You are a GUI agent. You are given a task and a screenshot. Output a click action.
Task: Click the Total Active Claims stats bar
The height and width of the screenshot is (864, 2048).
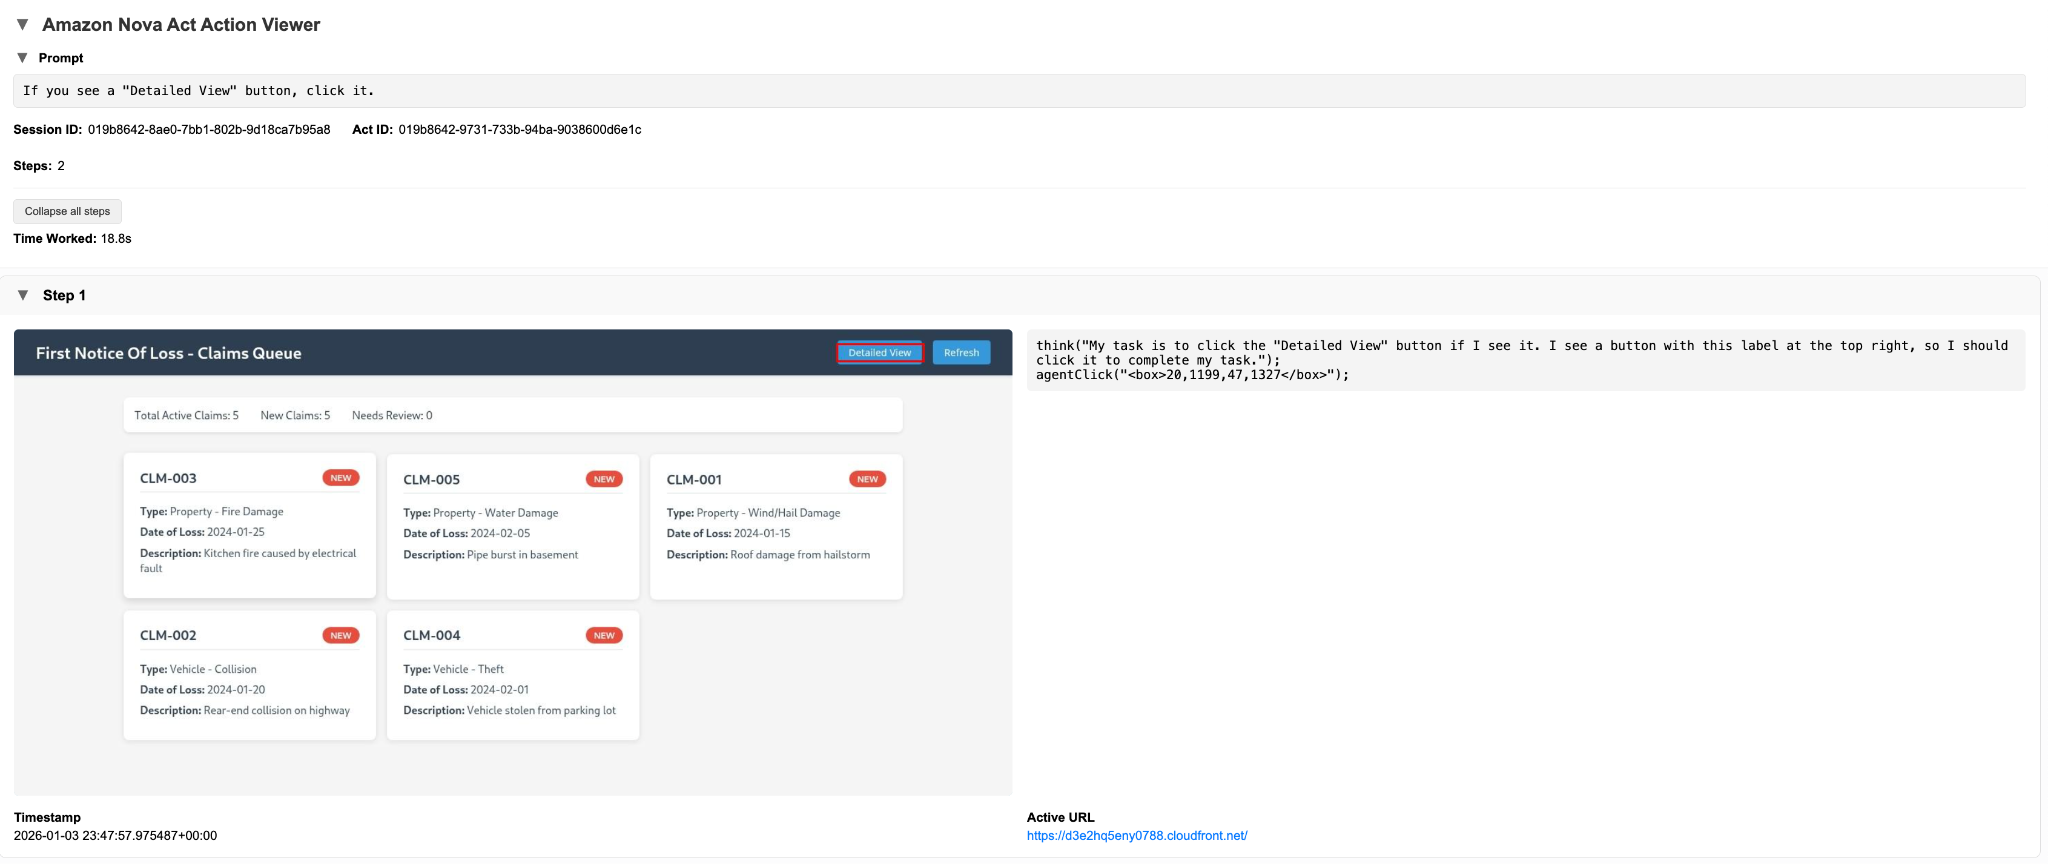tap(513, 415)
